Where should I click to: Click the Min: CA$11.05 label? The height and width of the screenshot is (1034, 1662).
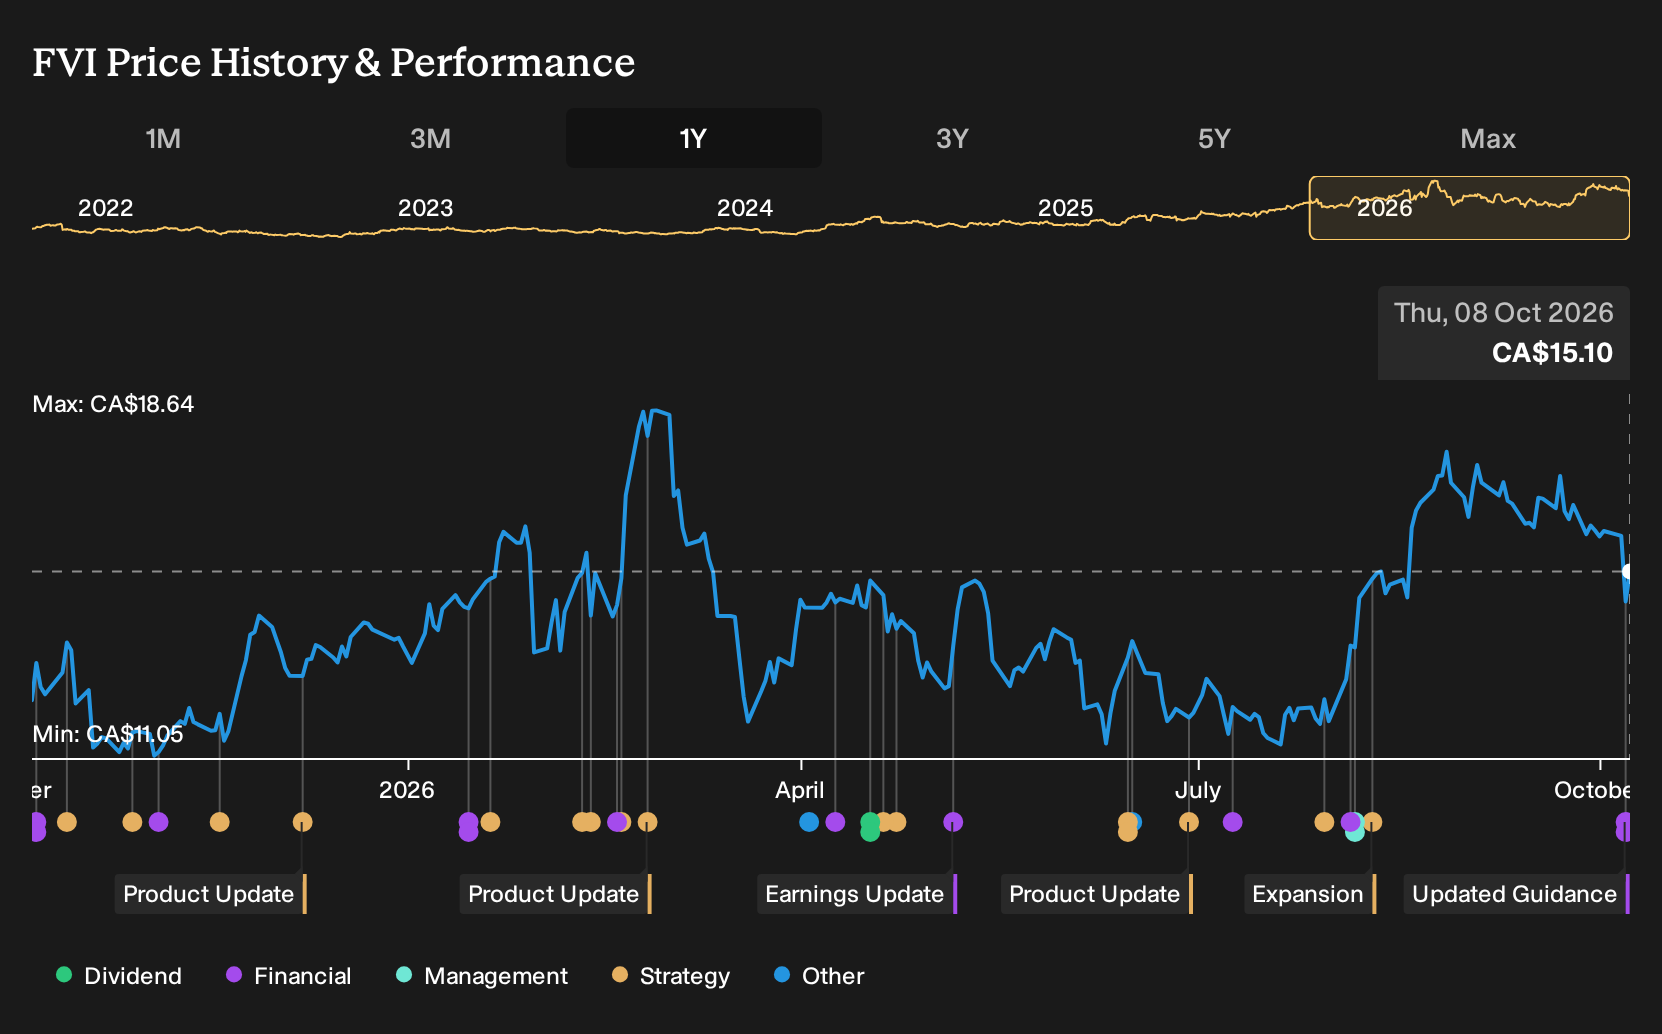coord(108,734)
